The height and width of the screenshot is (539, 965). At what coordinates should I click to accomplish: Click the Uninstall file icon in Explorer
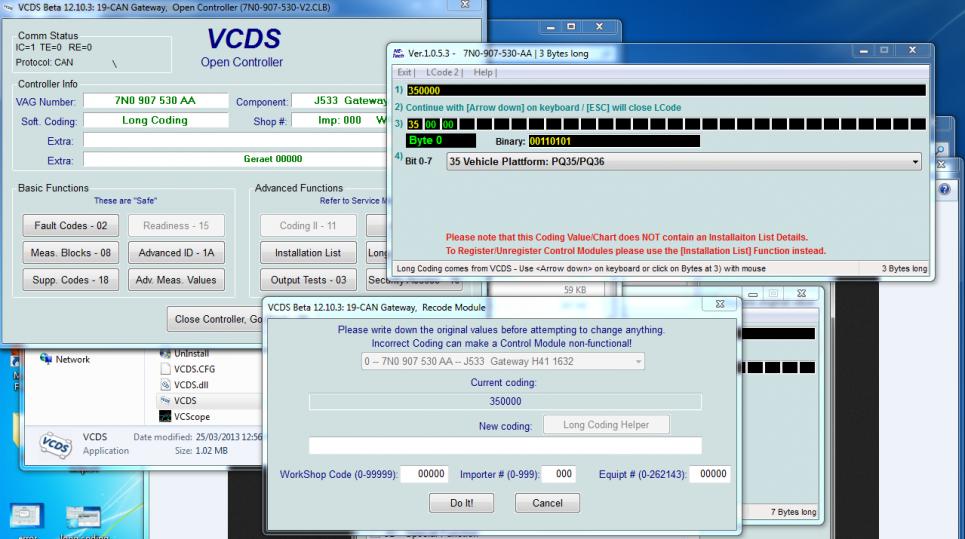pos(165,353)
